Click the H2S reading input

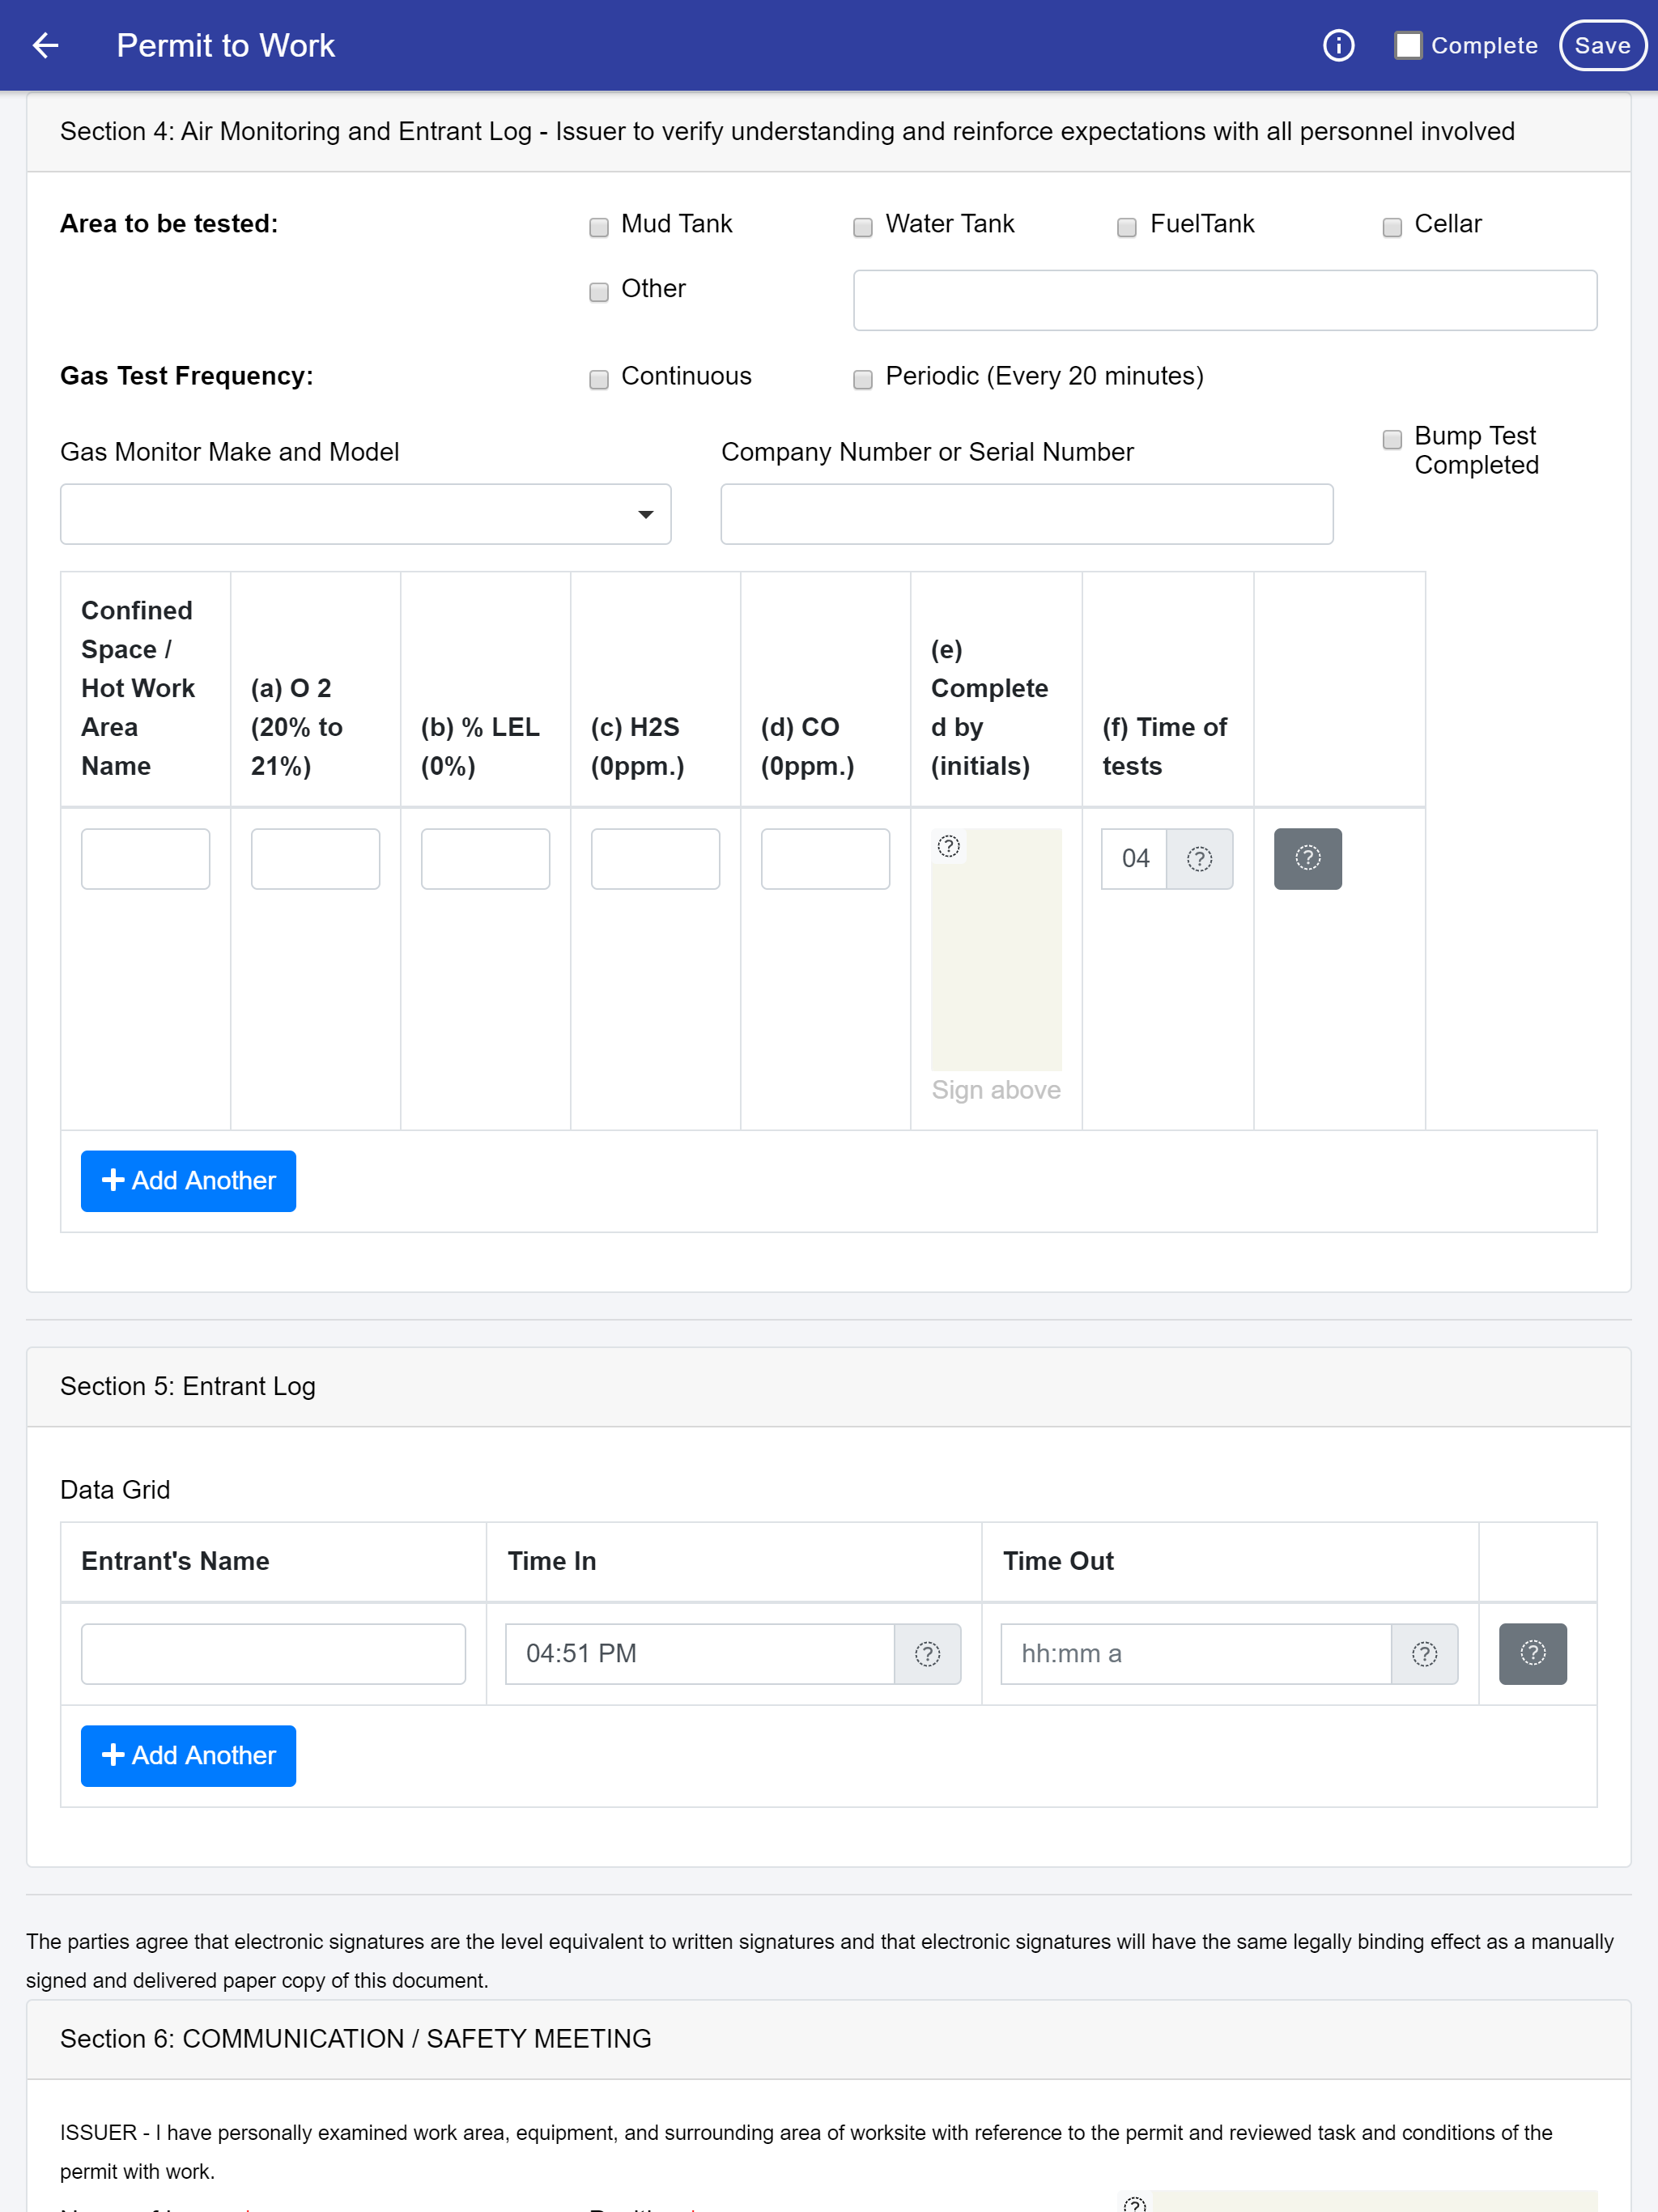tap(655, 858)
